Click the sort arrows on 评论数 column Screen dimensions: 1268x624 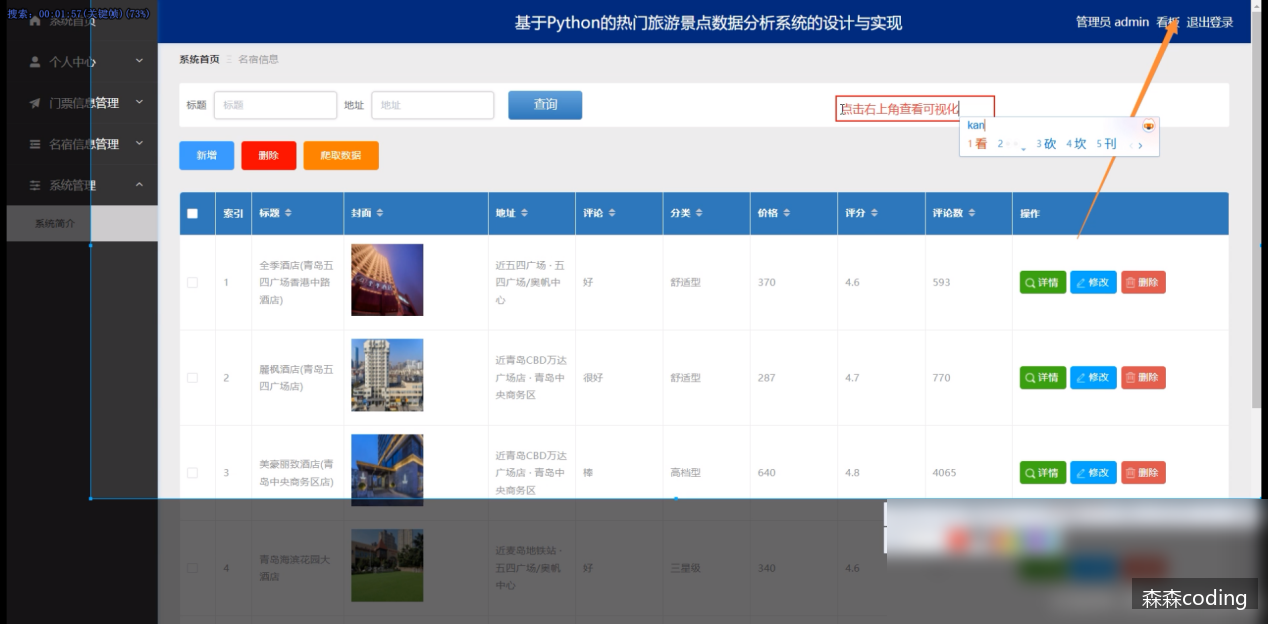tap(974, 213)
